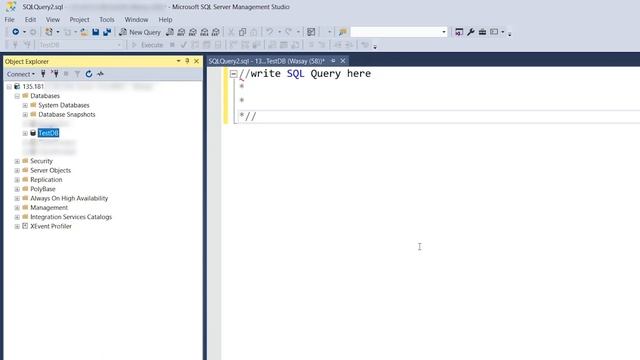The height and width of the screenshot is (360, 640).
Task: Select the XEvent Profiler tree item
Action: (51, 227)
